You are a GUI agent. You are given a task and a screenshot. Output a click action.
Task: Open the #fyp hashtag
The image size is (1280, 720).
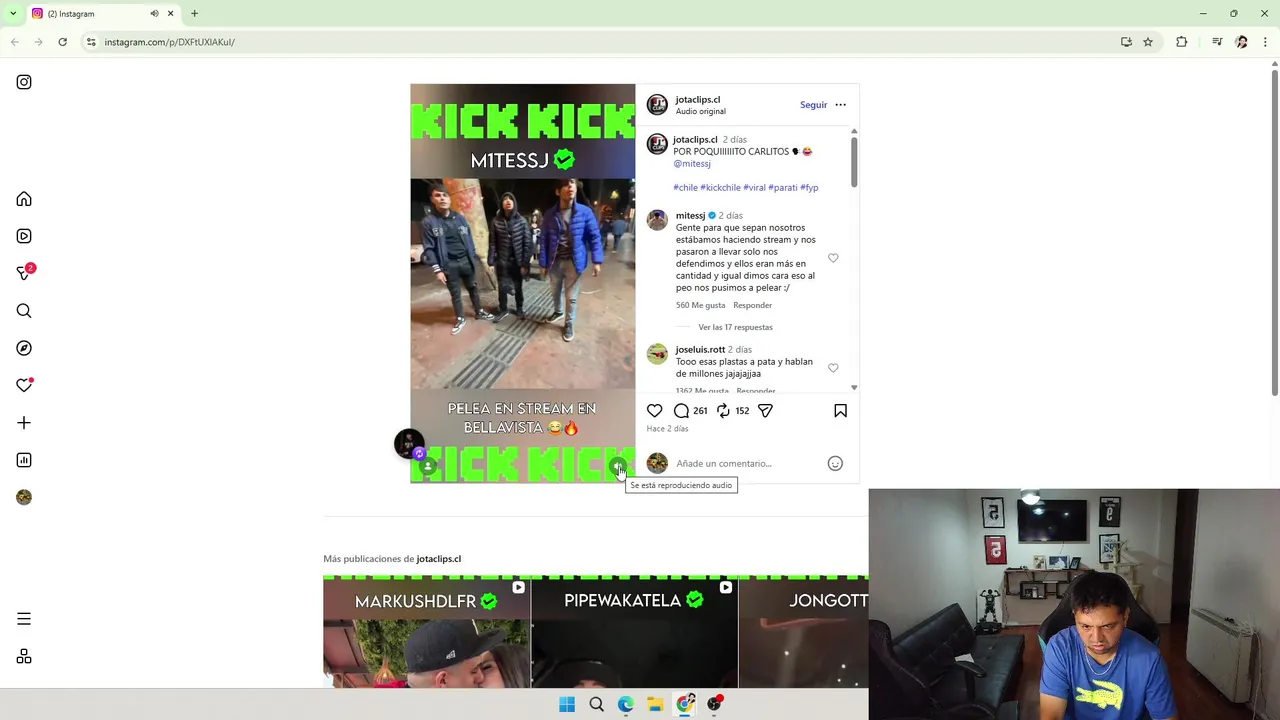[x=809, y=187]
